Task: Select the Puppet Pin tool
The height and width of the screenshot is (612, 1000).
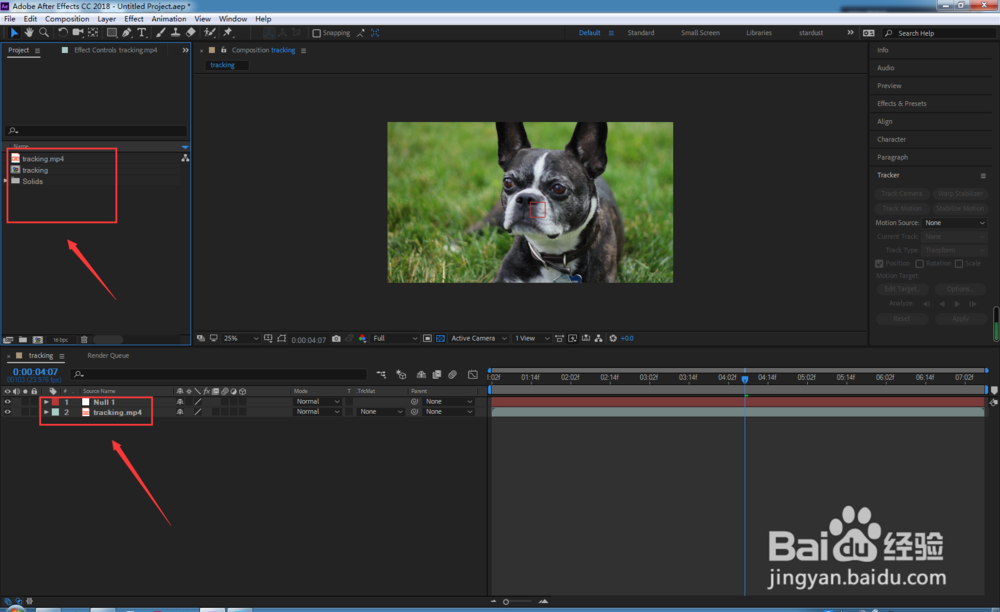Action: pos(228,33)
